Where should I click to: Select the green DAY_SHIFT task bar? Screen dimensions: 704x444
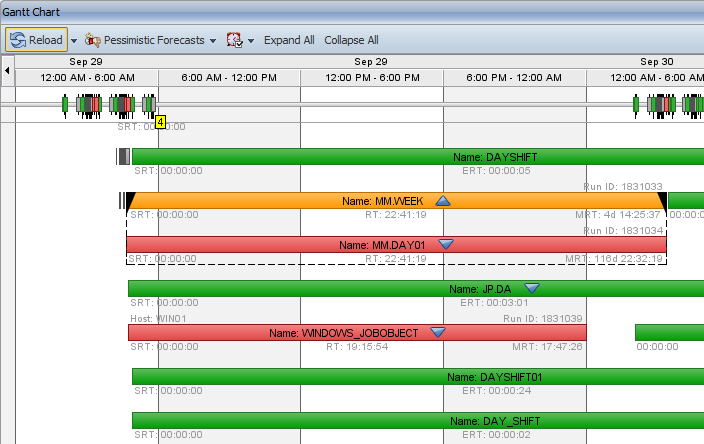[418, 421]
